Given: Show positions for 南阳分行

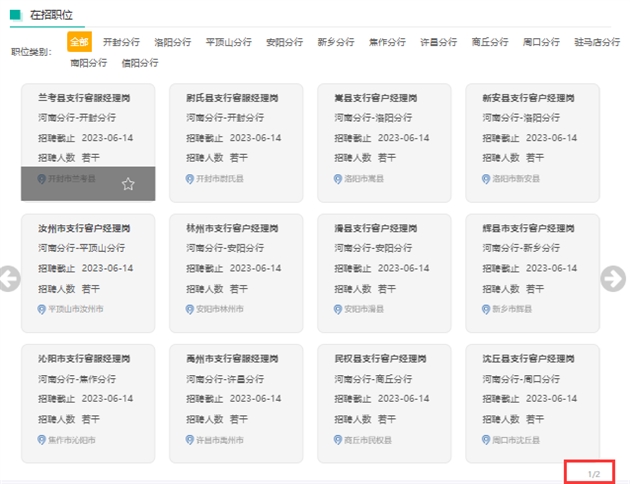Looking at the screenshot, I should pos(88,62).
